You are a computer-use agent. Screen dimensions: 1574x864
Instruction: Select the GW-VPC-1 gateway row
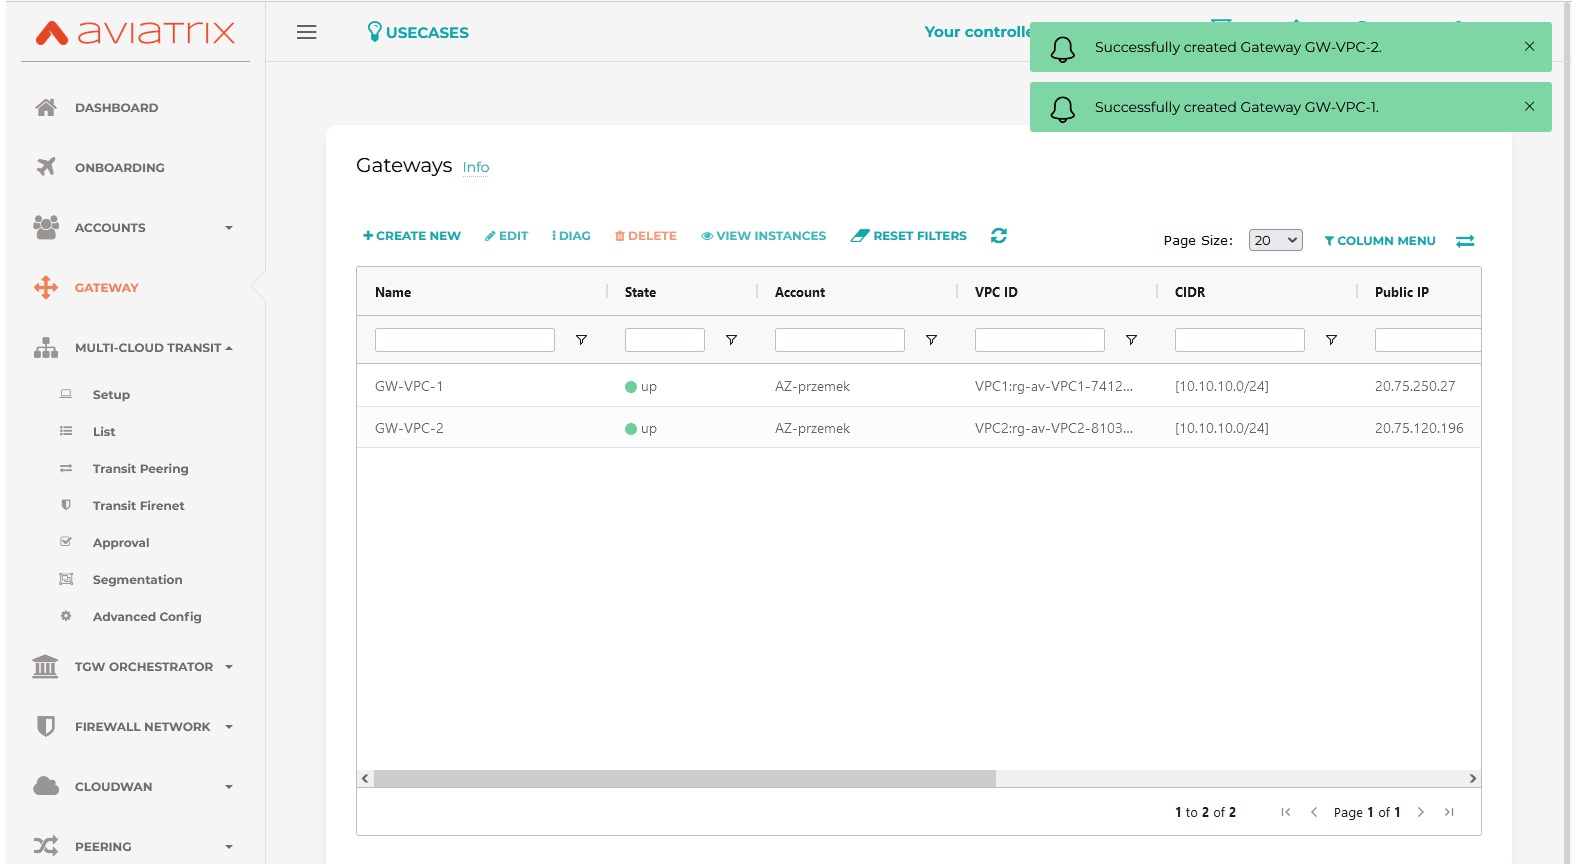point(918,386)
